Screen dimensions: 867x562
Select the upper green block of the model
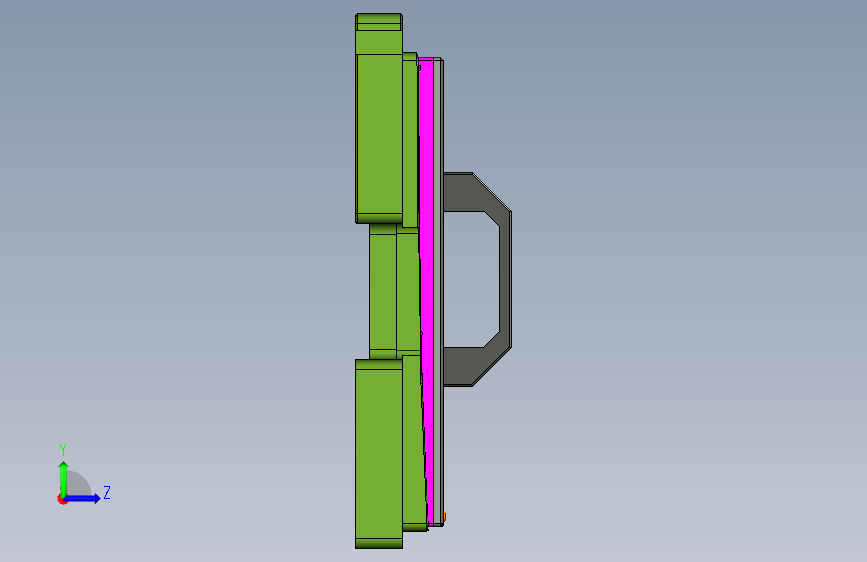(x=379, y=119)
